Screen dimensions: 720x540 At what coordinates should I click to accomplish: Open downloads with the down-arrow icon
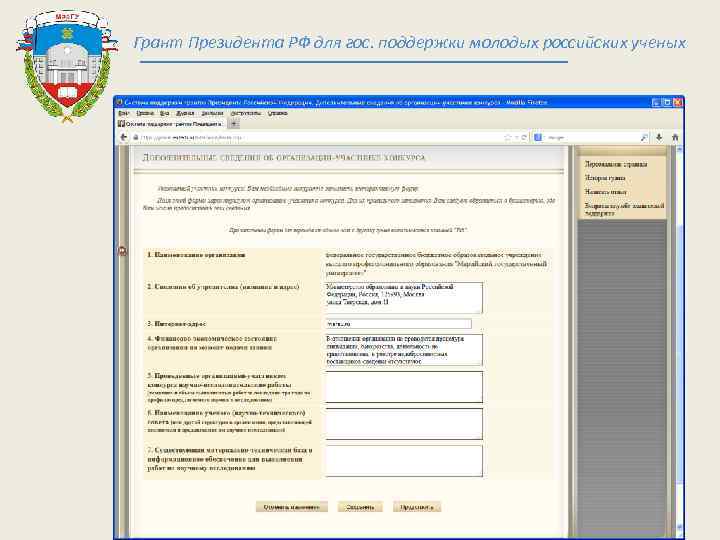point(659,137)
